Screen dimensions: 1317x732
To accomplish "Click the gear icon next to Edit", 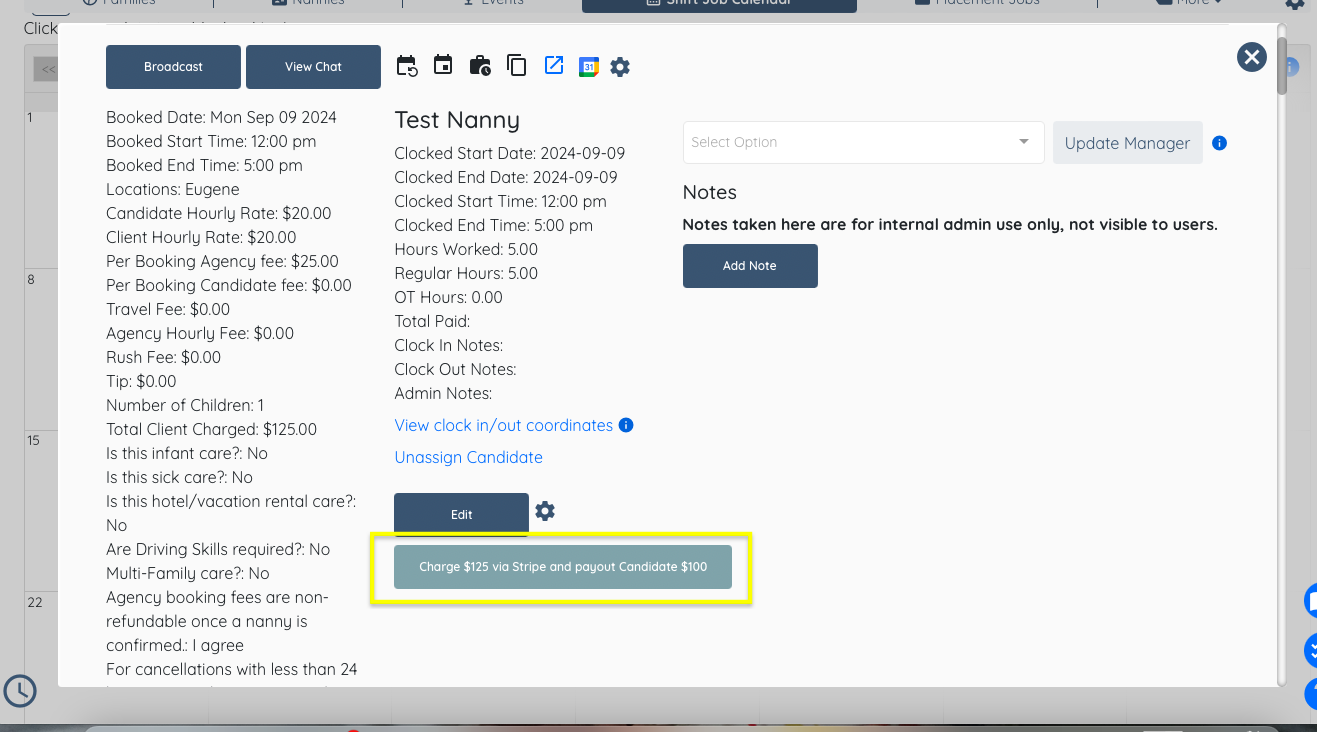I will click(x=545, y=511).
